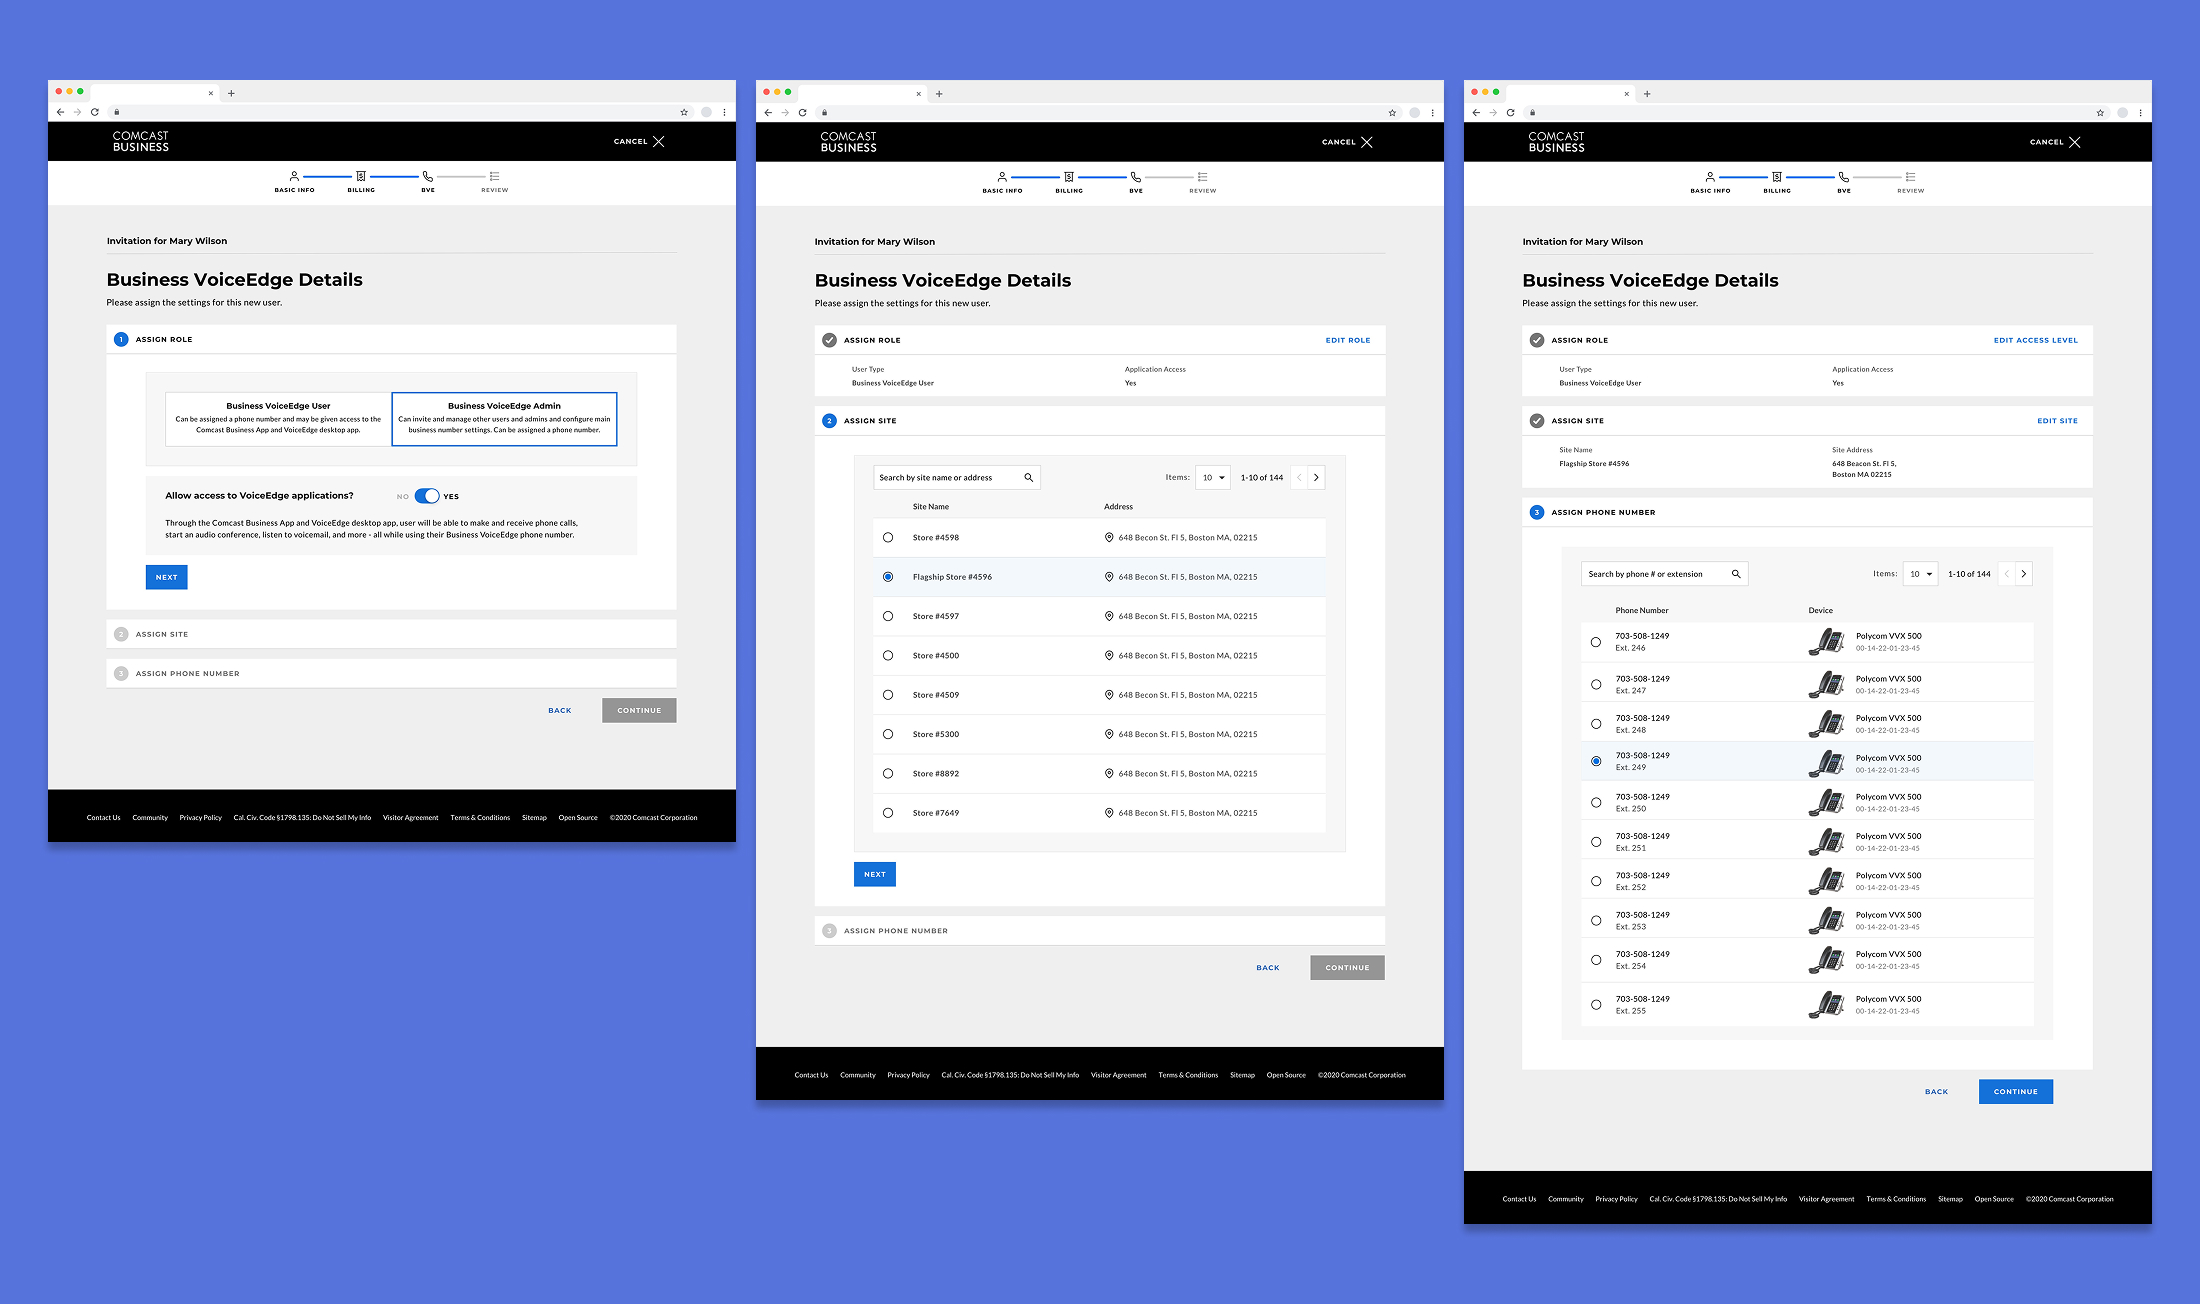Image resolution: width=2200 pixels, height=1304 pixels.
Task: Click the BVE phone step icon in middle window
Action: click(1136, 177)
